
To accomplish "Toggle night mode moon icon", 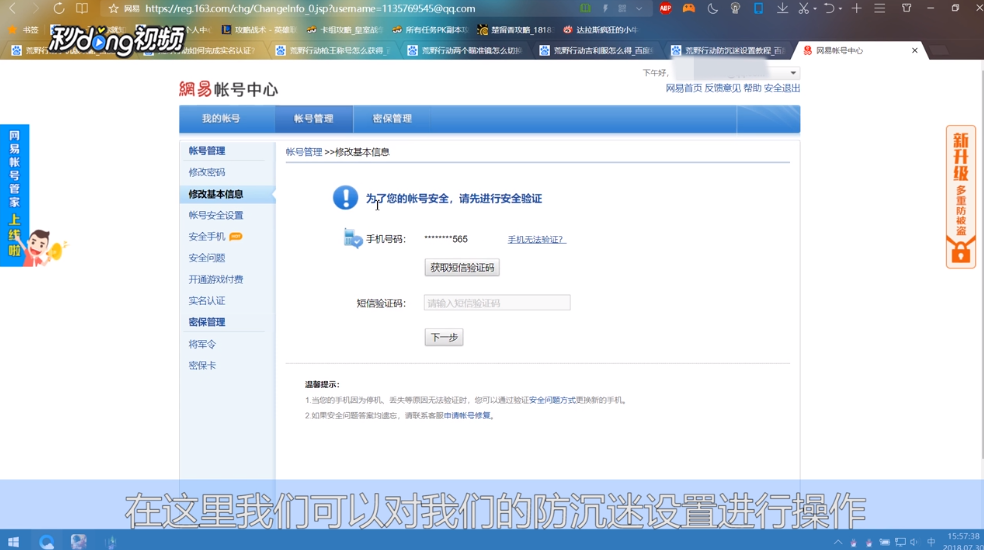I will tap(712, 8).
